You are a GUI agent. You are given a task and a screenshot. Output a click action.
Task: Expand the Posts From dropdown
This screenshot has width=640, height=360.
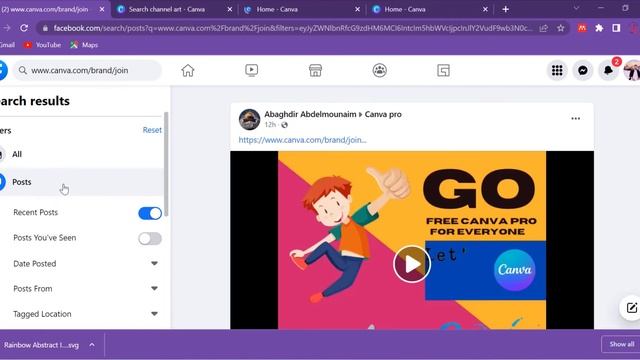(154, 289)
